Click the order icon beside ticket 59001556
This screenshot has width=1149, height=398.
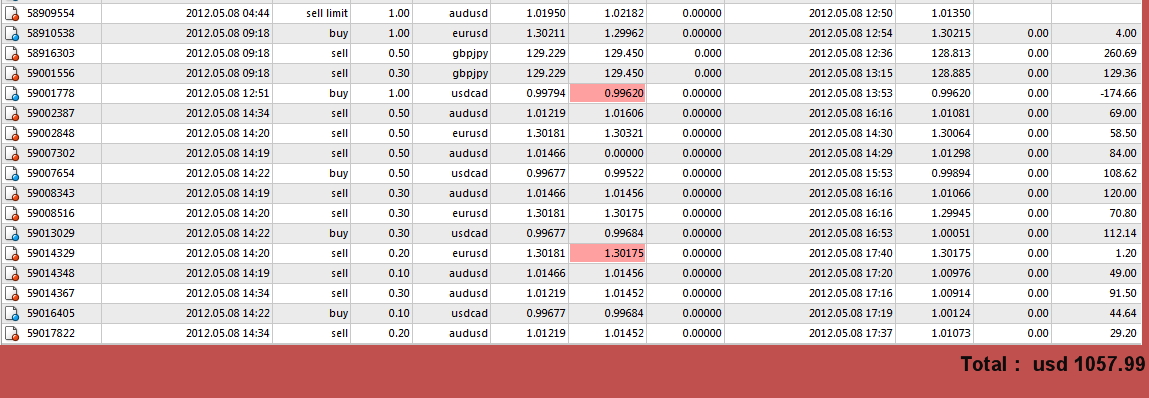tap(12, 73)
